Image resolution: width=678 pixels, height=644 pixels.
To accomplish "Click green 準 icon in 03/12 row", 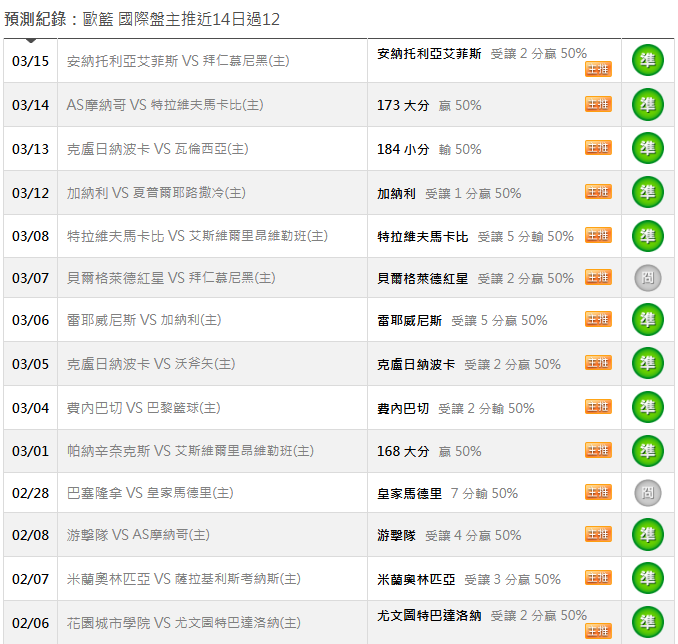I will pyautogui.click(x=647, y=192).
